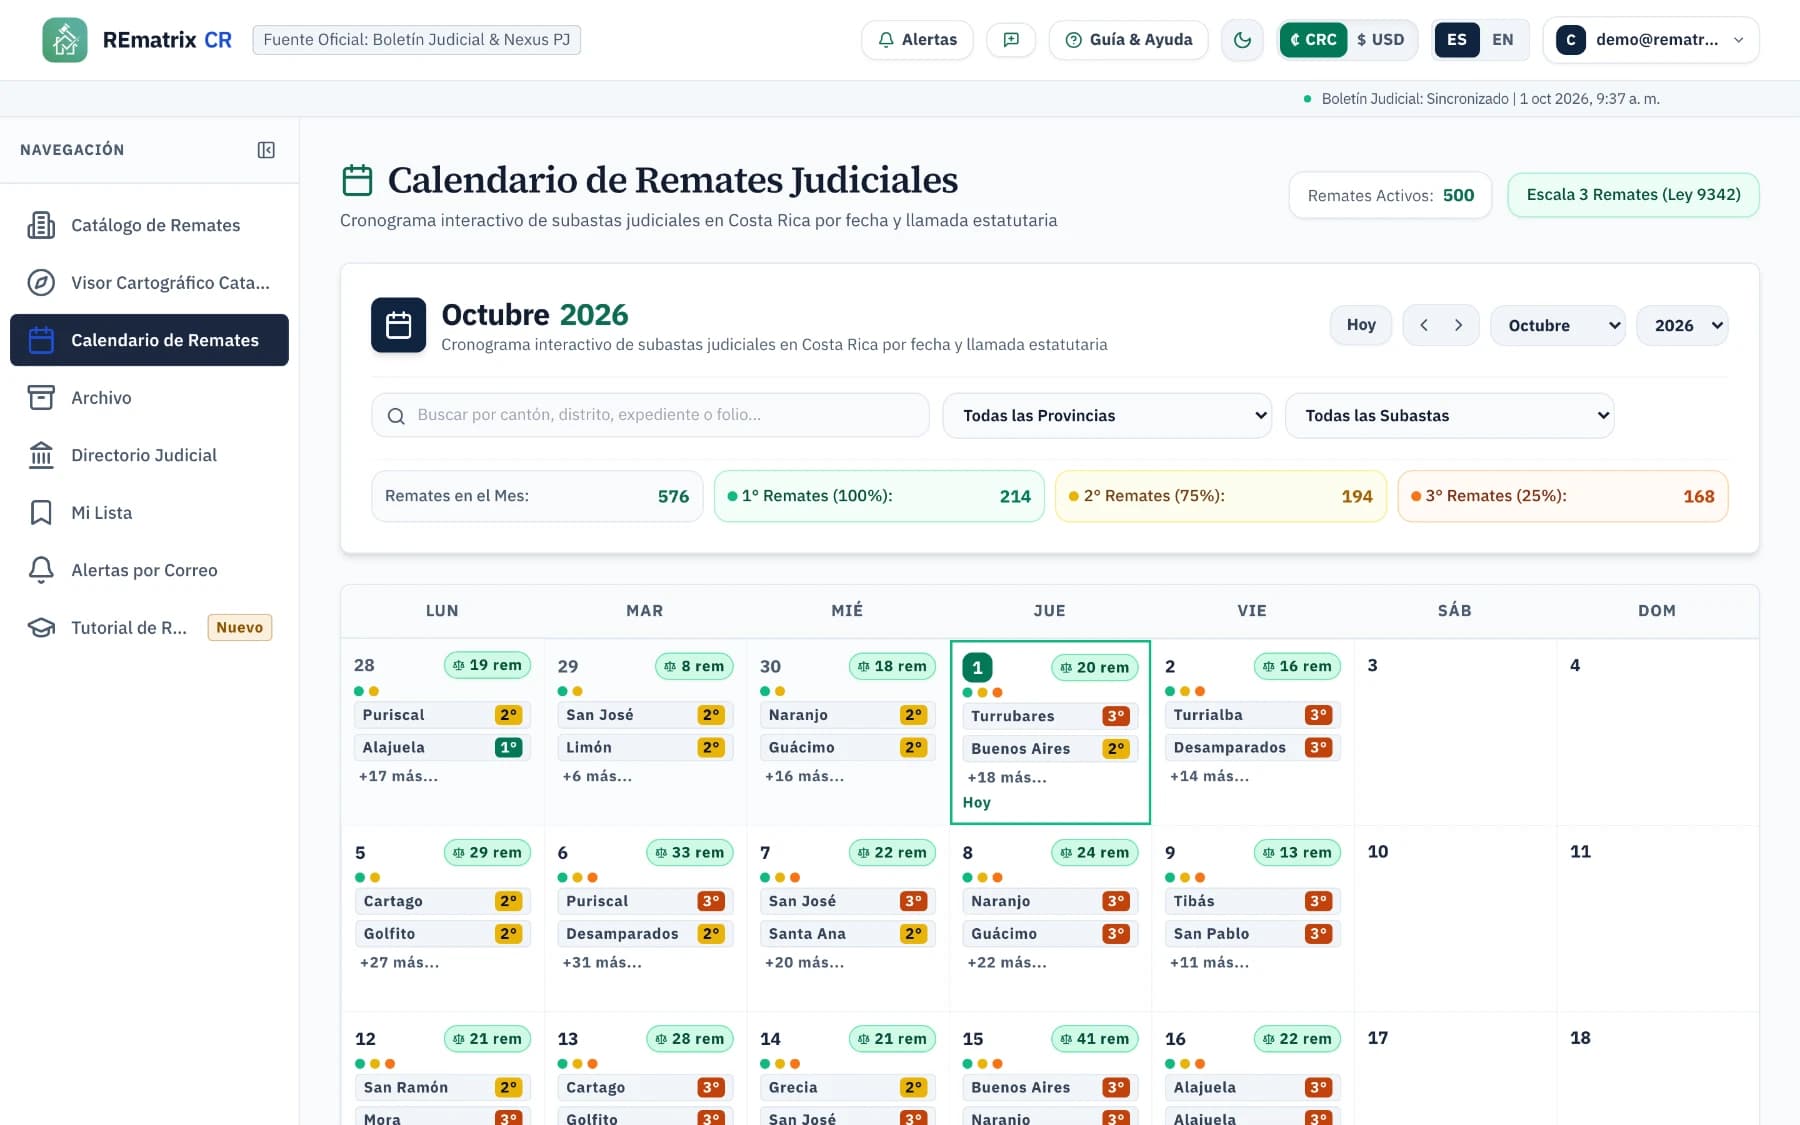Screen dimensions: 1800x1125
Task: Focus the cantón search input field
Action: click(x=650, y=415)
